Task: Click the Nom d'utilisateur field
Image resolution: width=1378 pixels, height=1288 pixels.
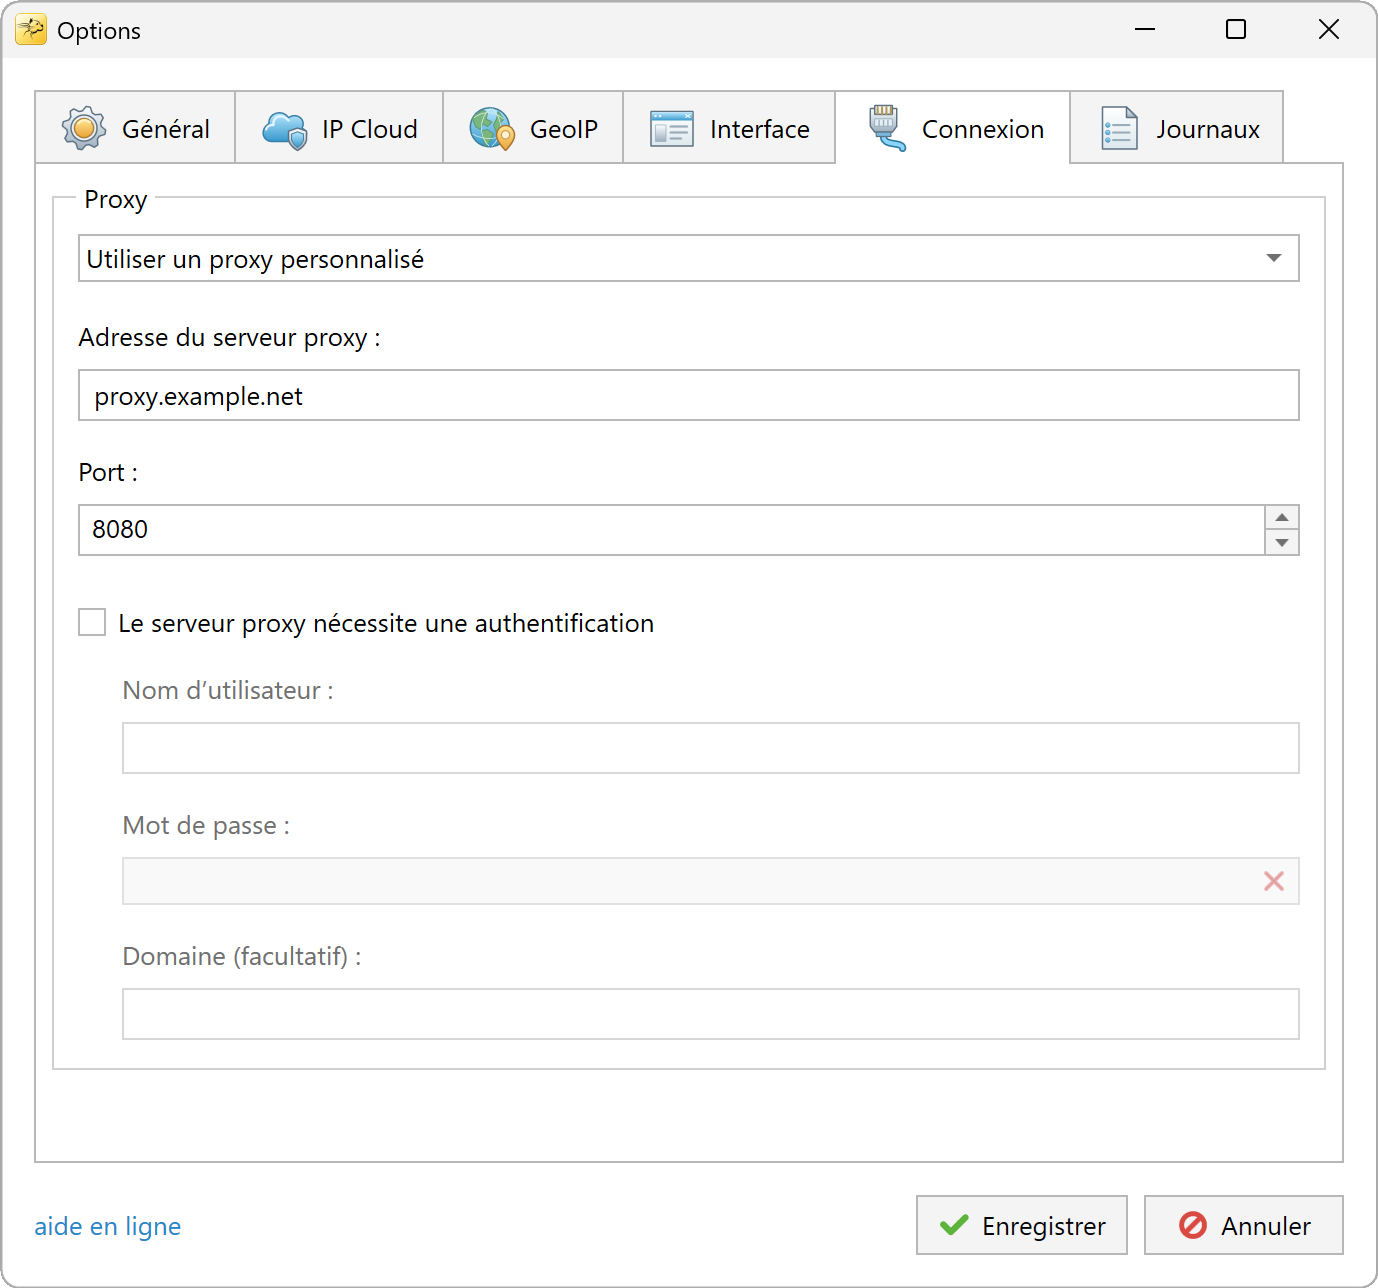Action: pos(711,748)
